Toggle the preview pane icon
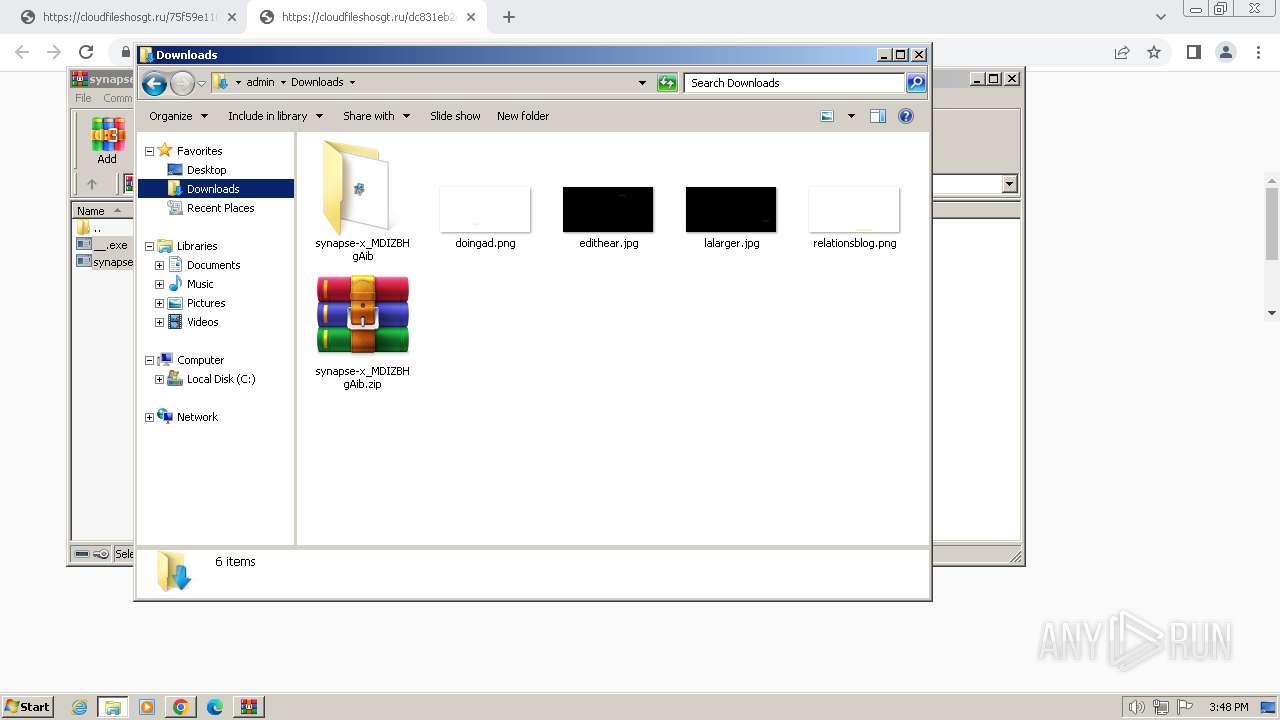Screen dimensions: 1280x720 877,116
